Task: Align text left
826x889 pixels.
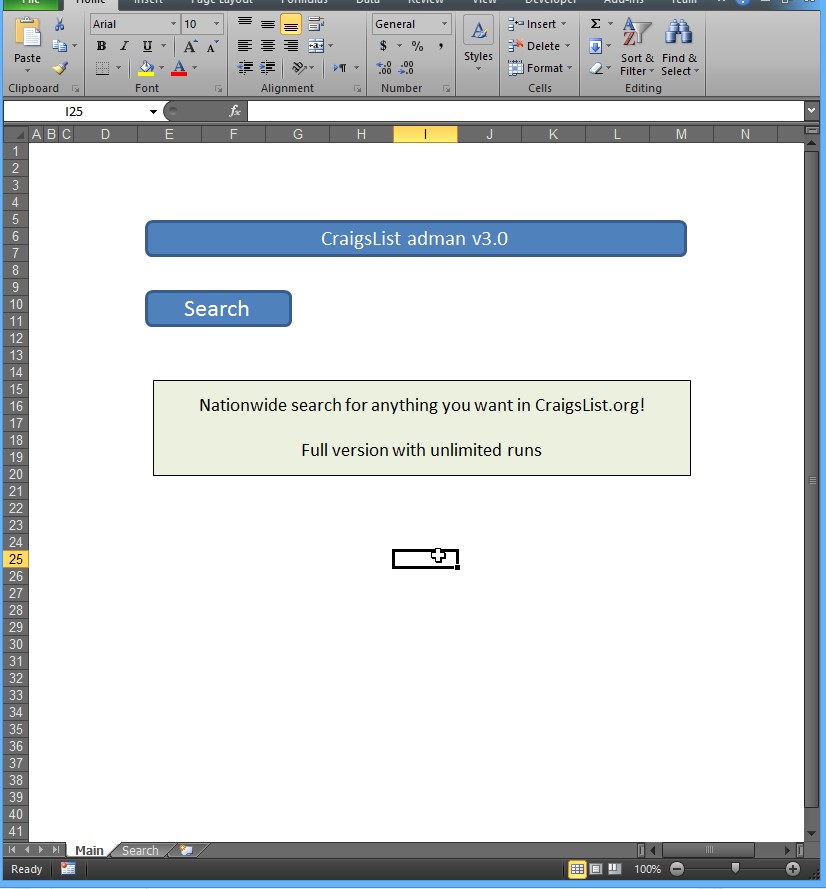Action: (245, 46)
